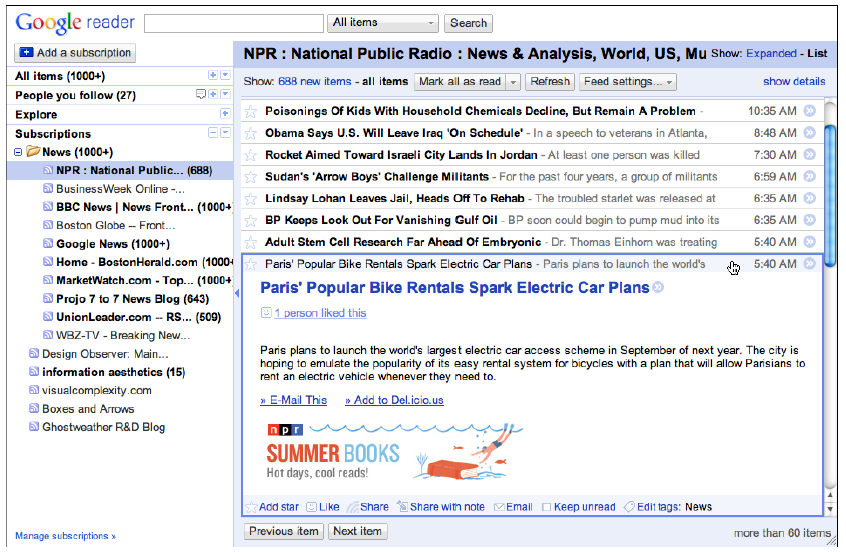Click the Add to Del.icio.us link
The width and height of the screenshot is (846, 552).
pos(394,400)
